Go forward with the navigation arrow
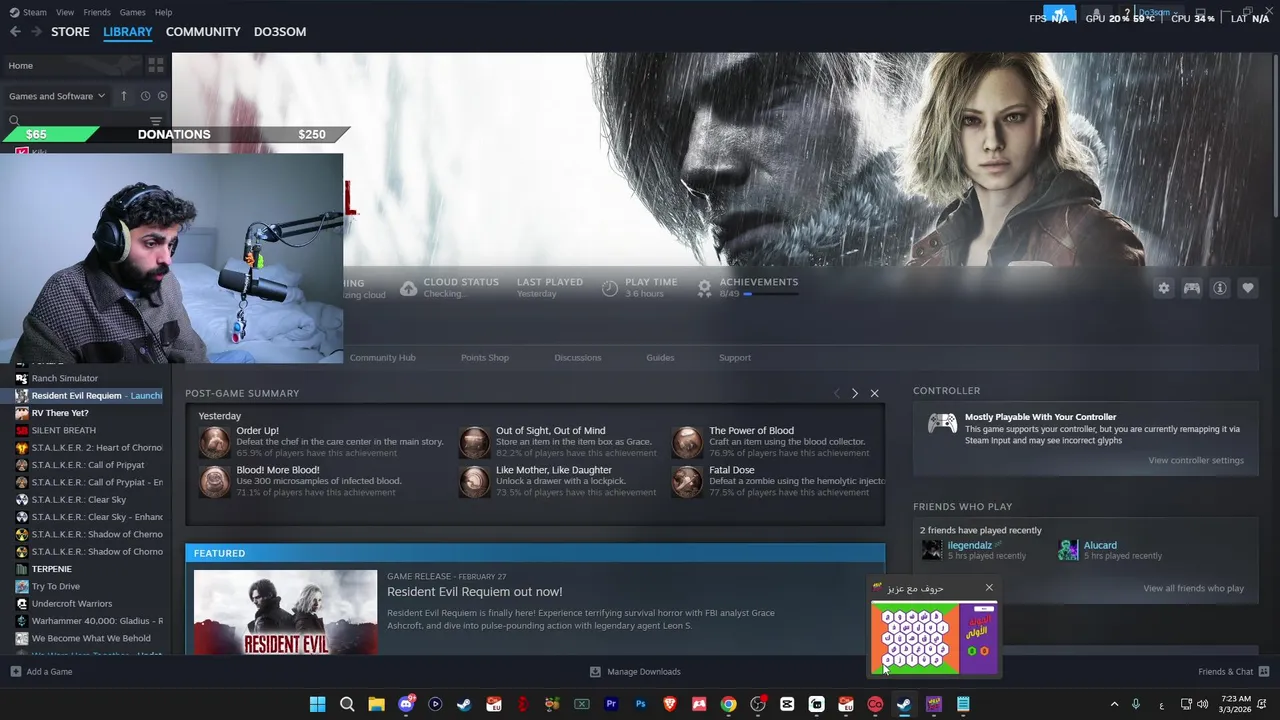 (37, 32)
